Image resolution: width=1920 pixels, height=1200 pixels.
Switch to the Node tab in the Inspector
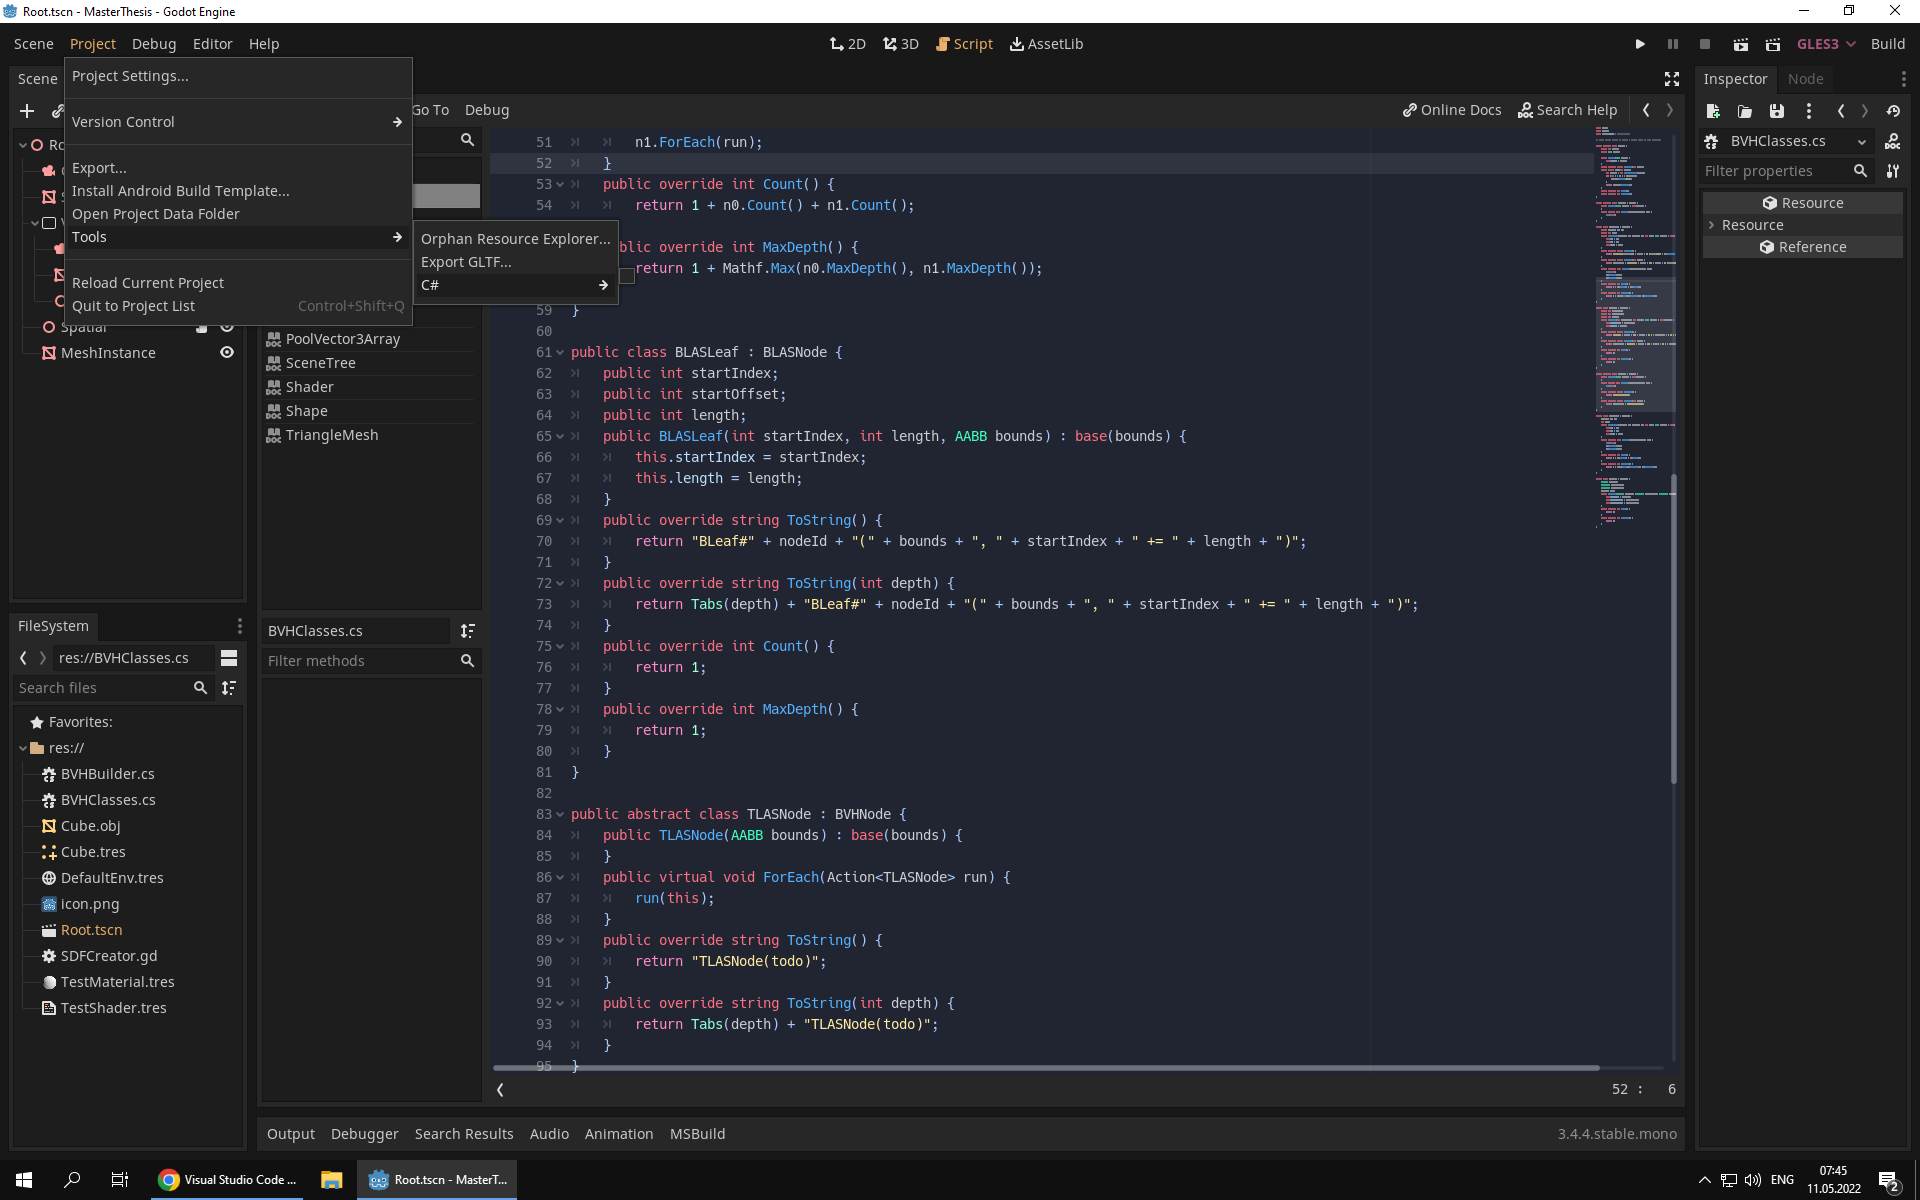(x=1806, y=78)
